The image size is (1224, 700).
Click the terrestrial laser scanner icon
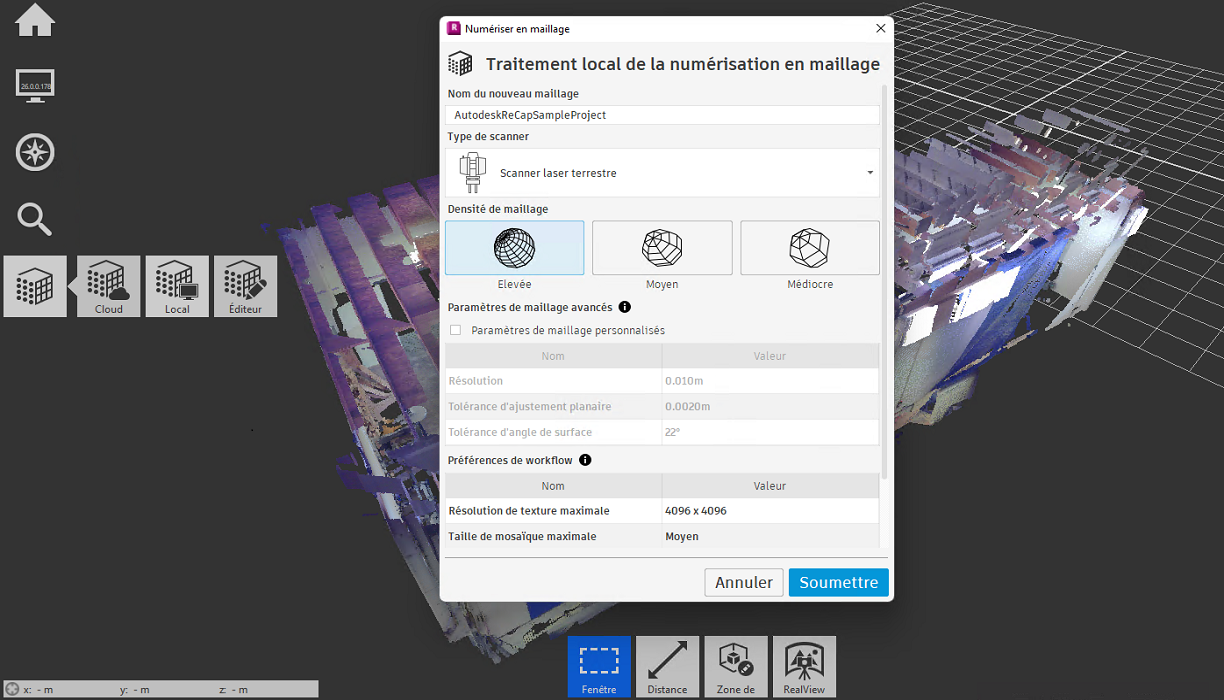(472, 173)
